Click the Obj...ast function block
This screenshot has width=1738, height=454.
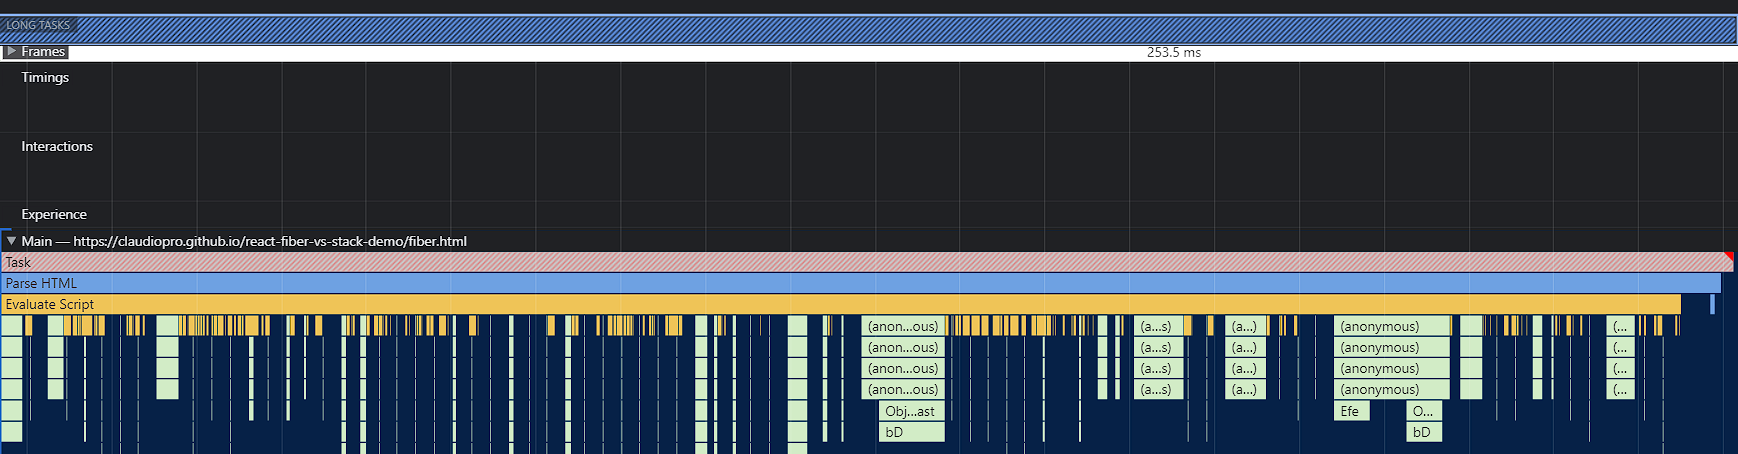(911, 411)
